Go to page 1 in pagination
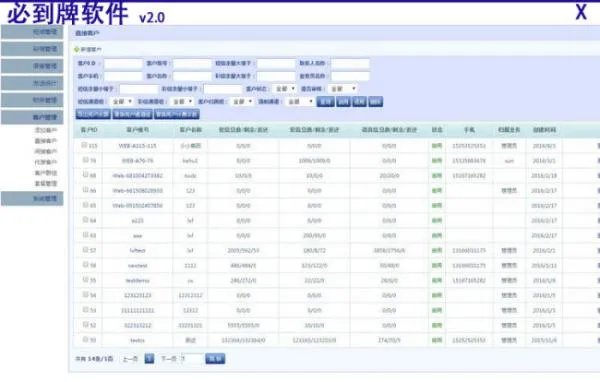This screenshot has height=382, width=600. 149,359
